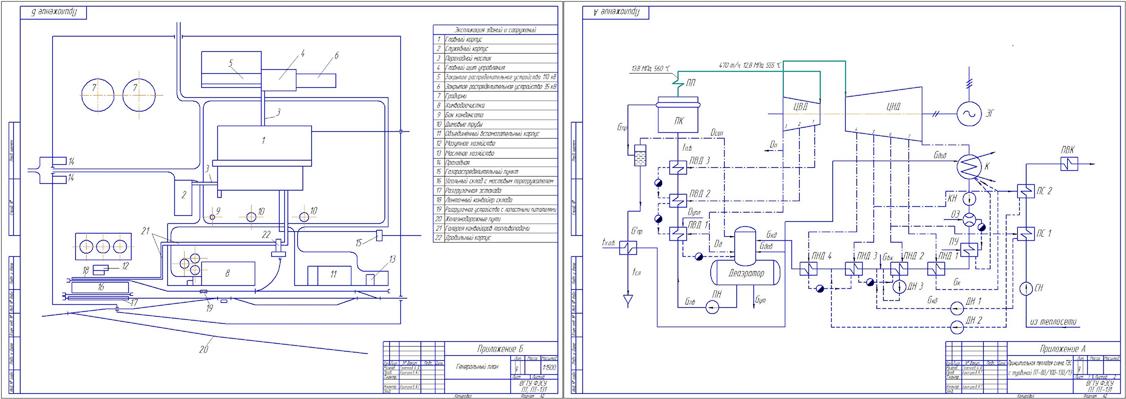Click the ПН feed pump circle
The image size is (1126, 399).
pos(712,306)
